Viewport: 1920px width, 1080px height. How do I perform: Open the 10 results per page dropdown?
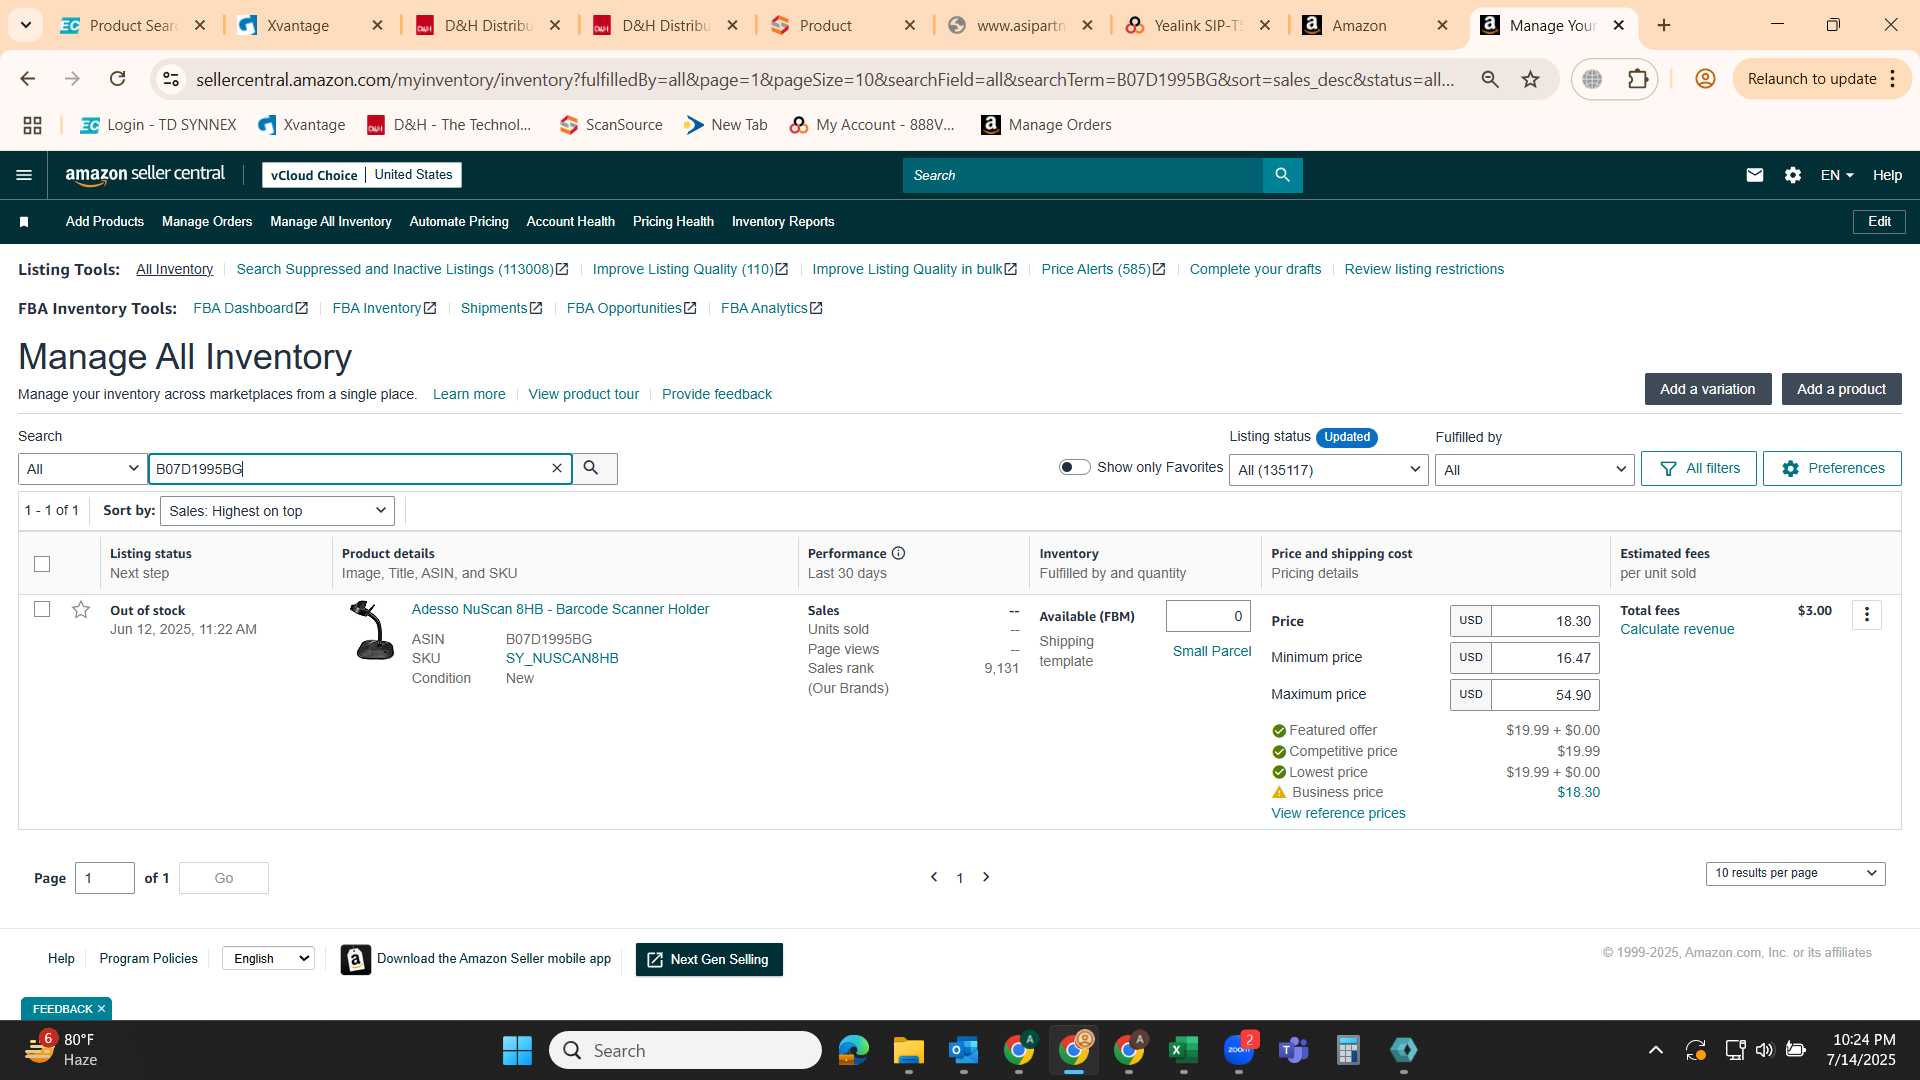click(1795, 873)
